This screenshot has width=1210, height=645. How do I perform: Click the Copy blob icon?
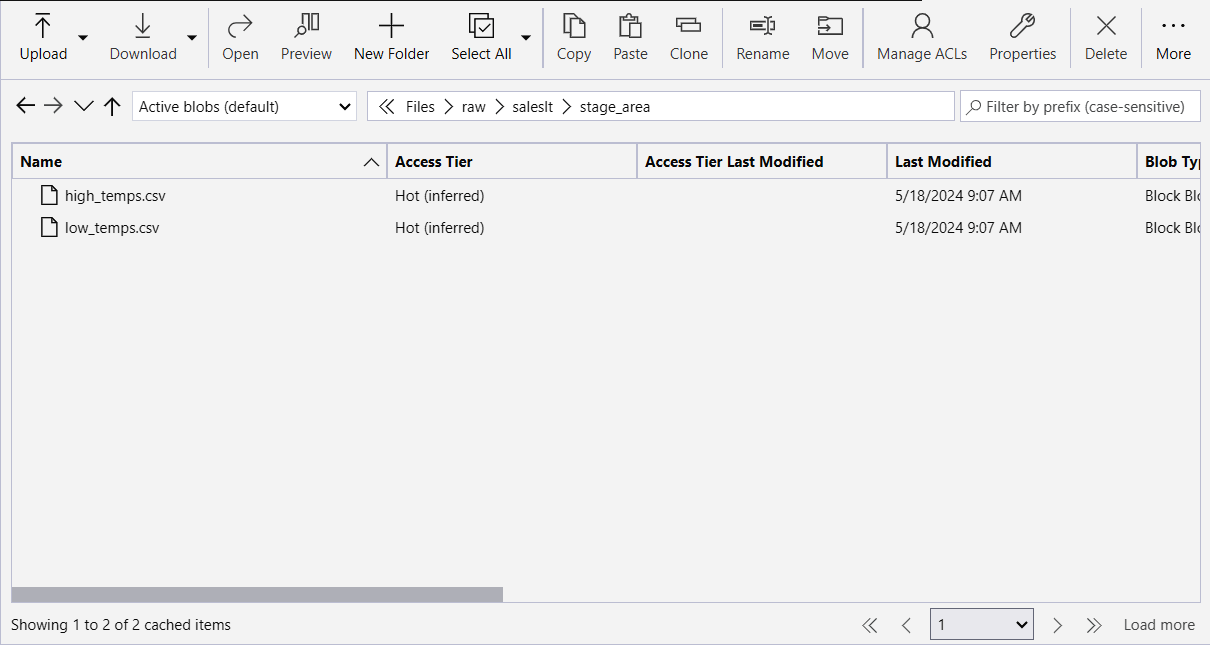(x=573, y=25)
